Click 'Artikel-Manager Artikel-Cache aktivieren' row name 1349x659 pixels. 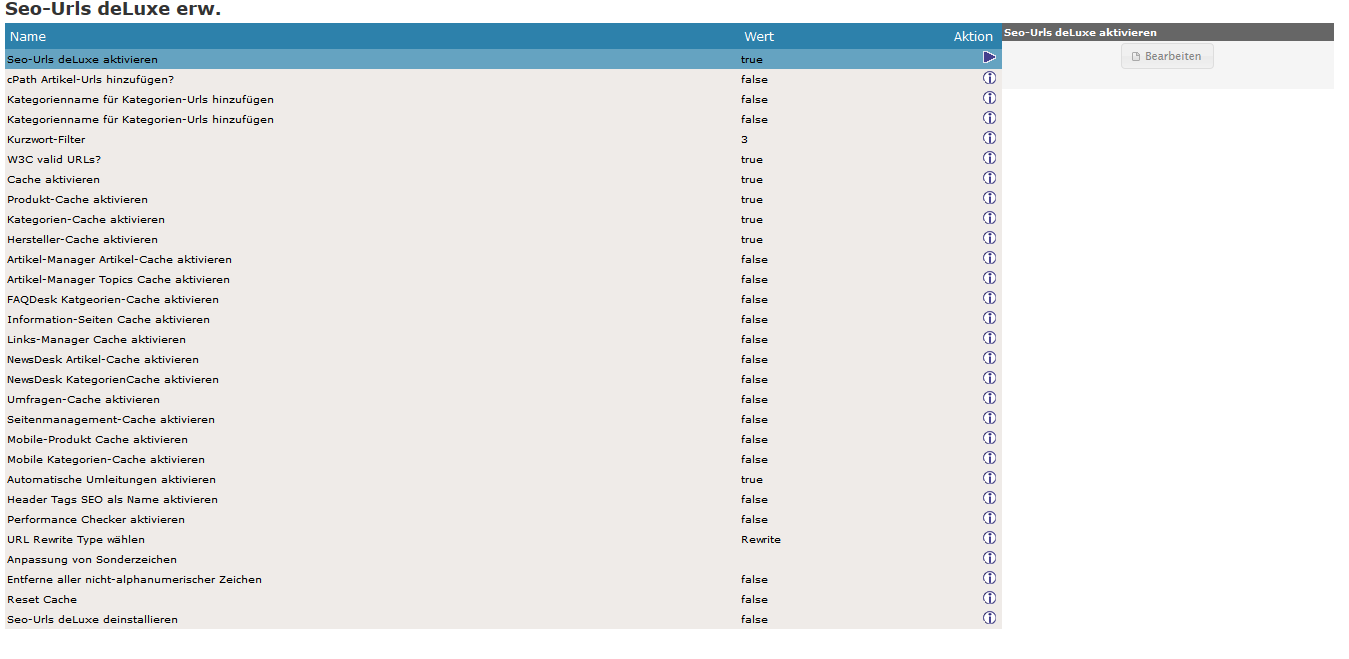pos(119,260)
